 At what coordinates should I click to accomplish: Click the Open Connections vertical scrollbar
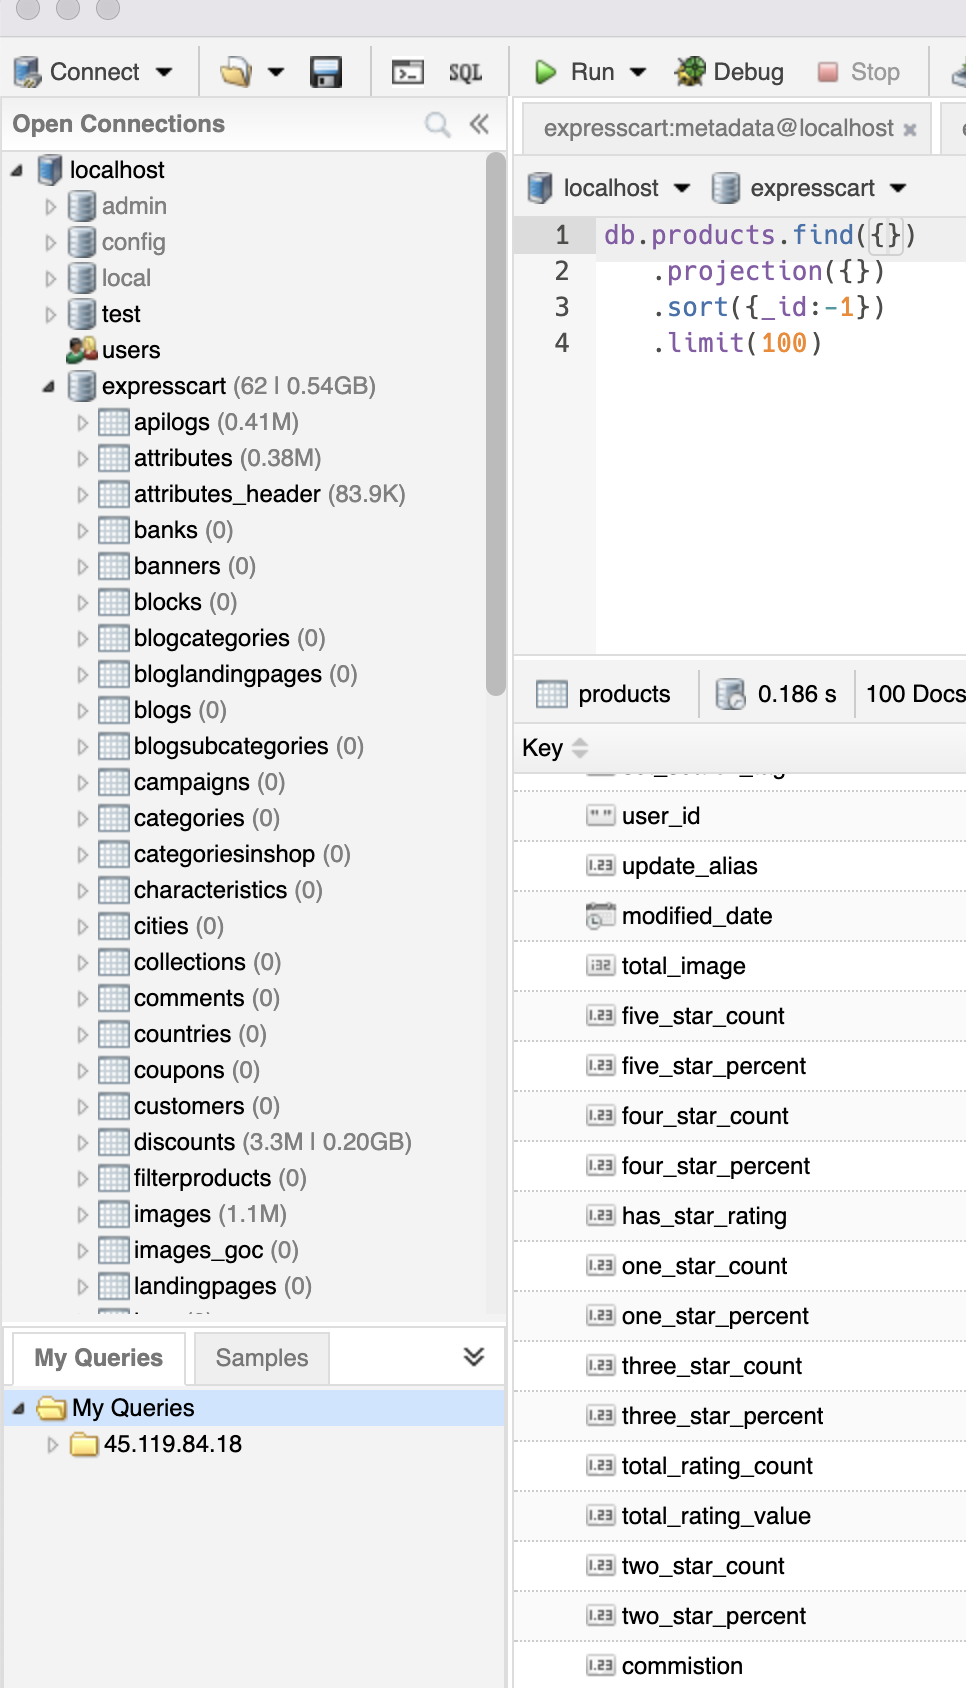coord(495,424)
